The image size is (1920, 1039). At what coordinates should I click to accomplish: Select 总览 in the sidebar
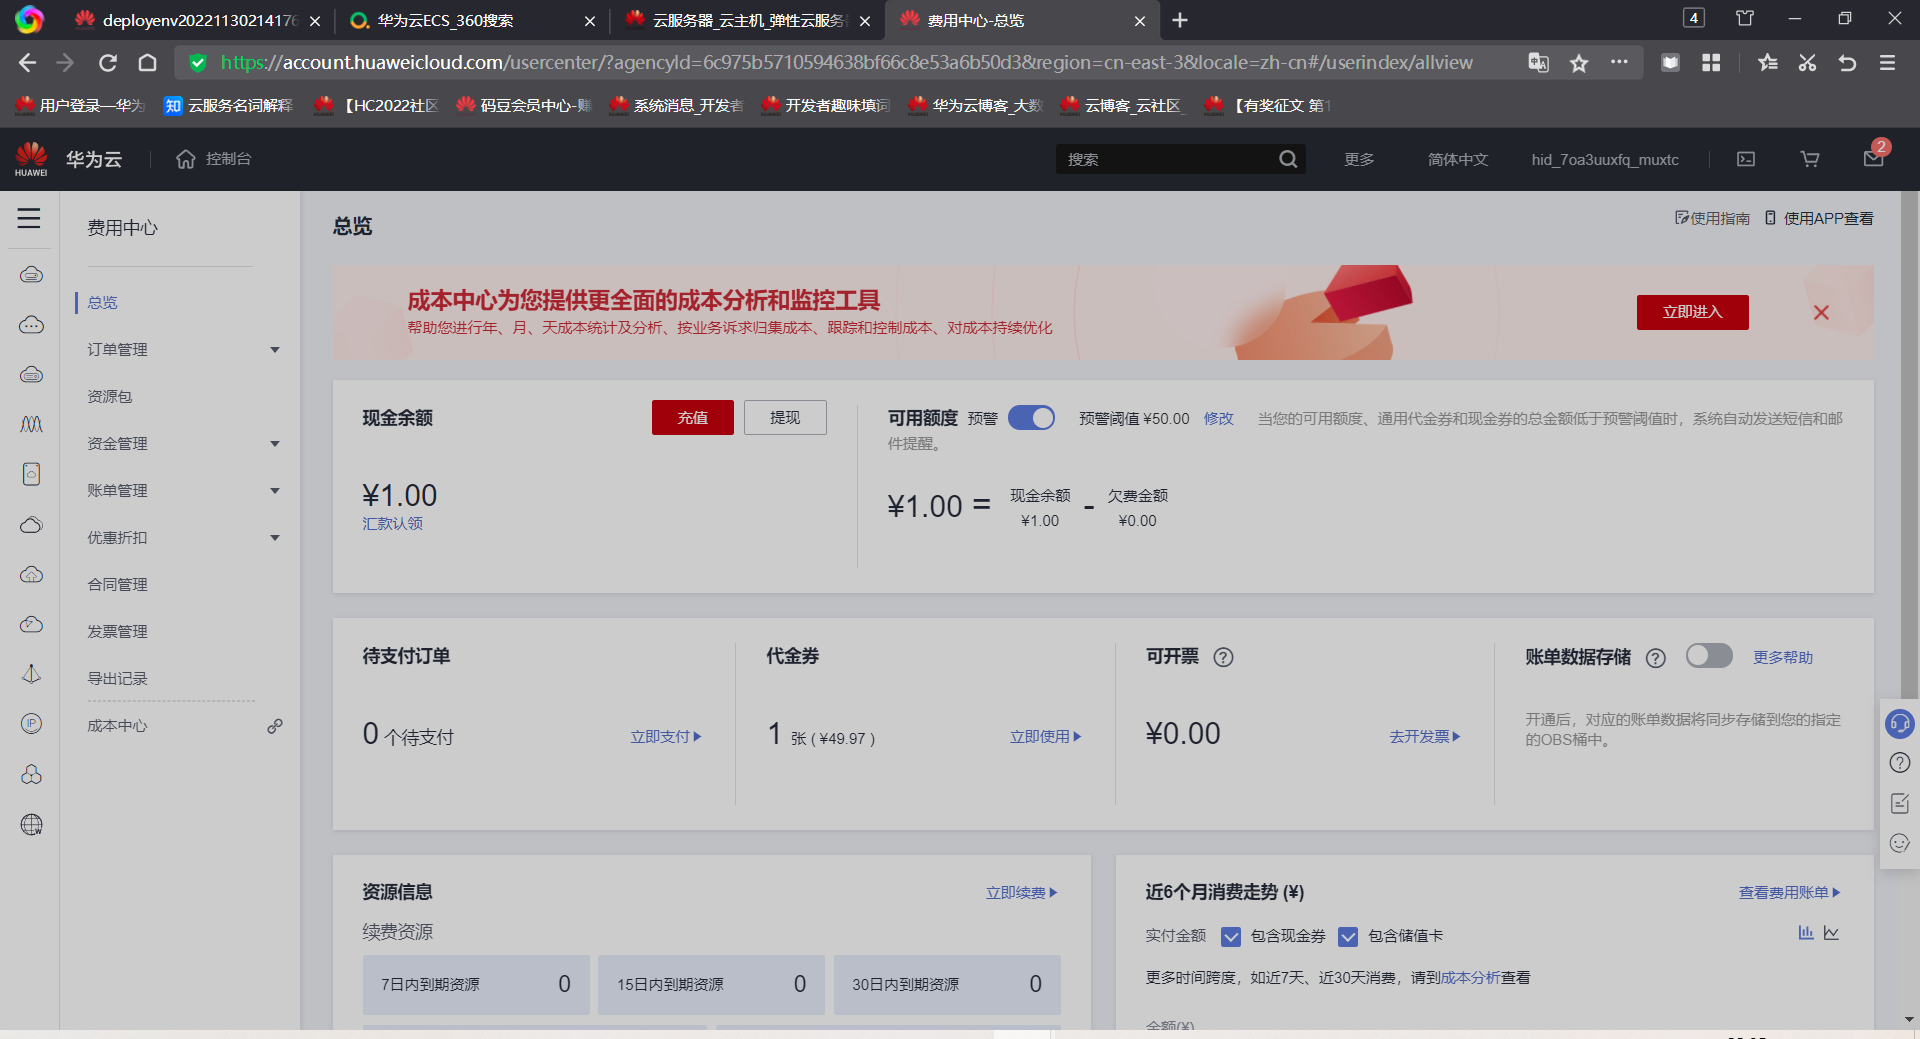pyautogui.click(x=102, y=302)
